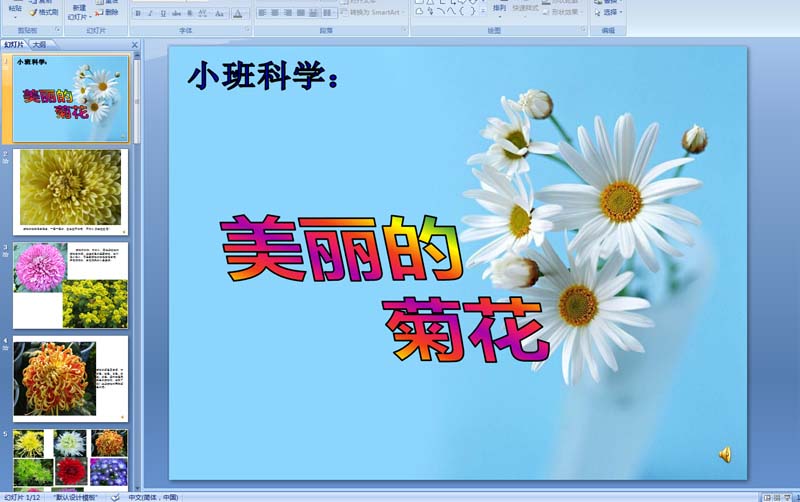The height and width of the screenshot is (502, 800).
Task: Switch to the Outline (大纲) pane tab
Action: pyautogui.click(x=39, y=45)
